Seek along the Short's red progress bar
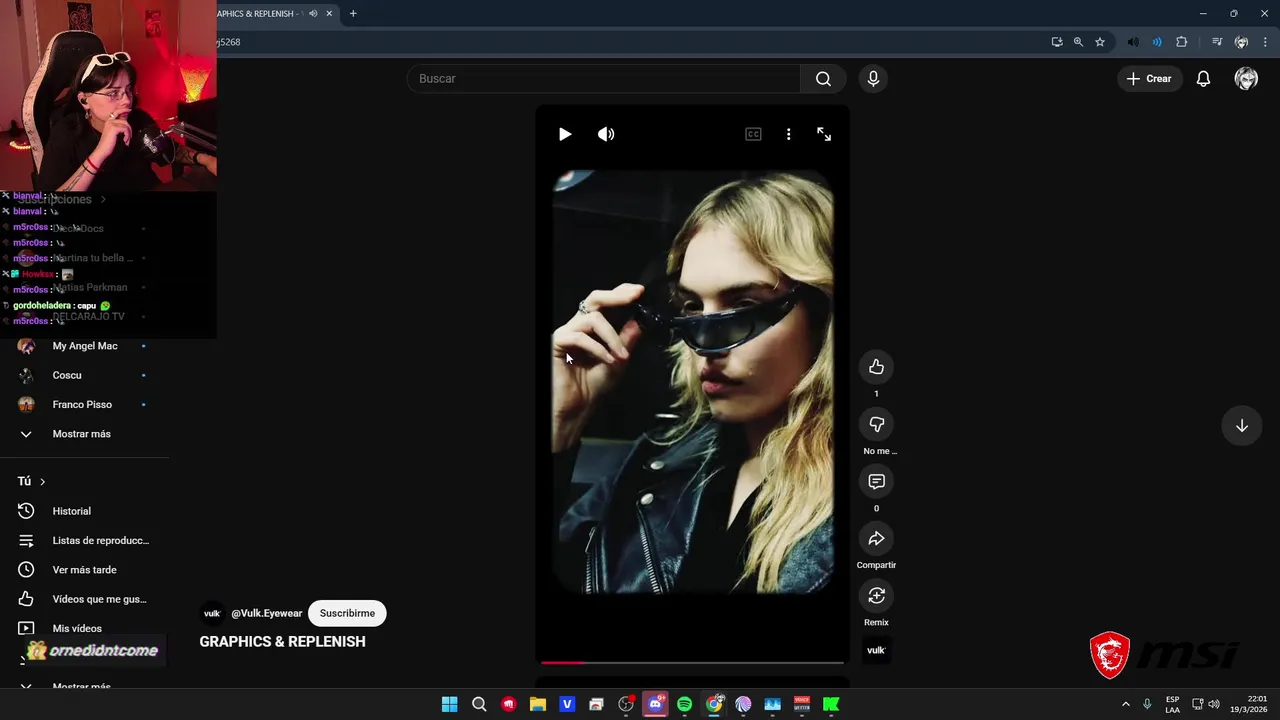Screen dimensions: 1280x720 tap(692, 662)
